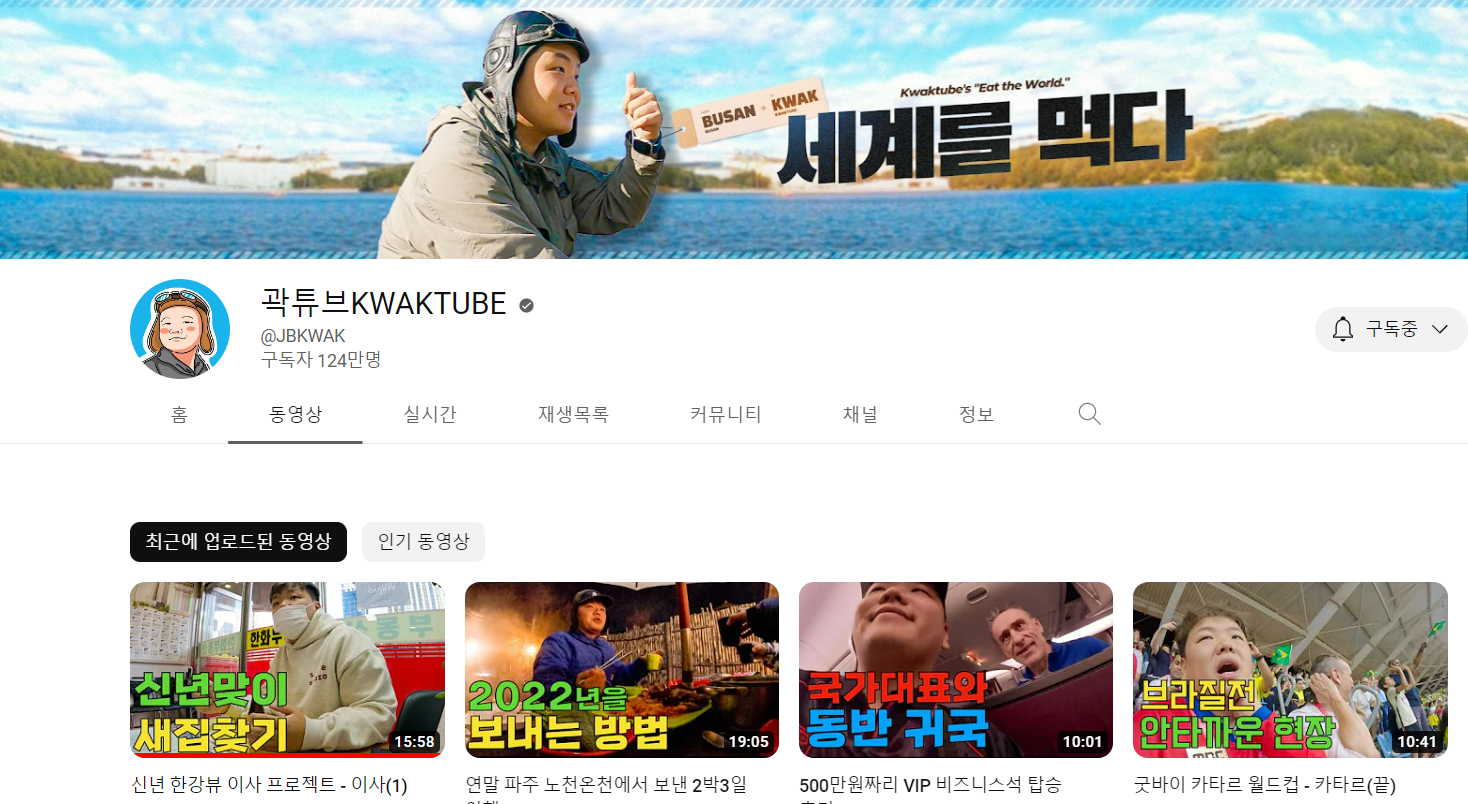
Task: Open the 커뮤니티 tab
Action: point(726,414)
